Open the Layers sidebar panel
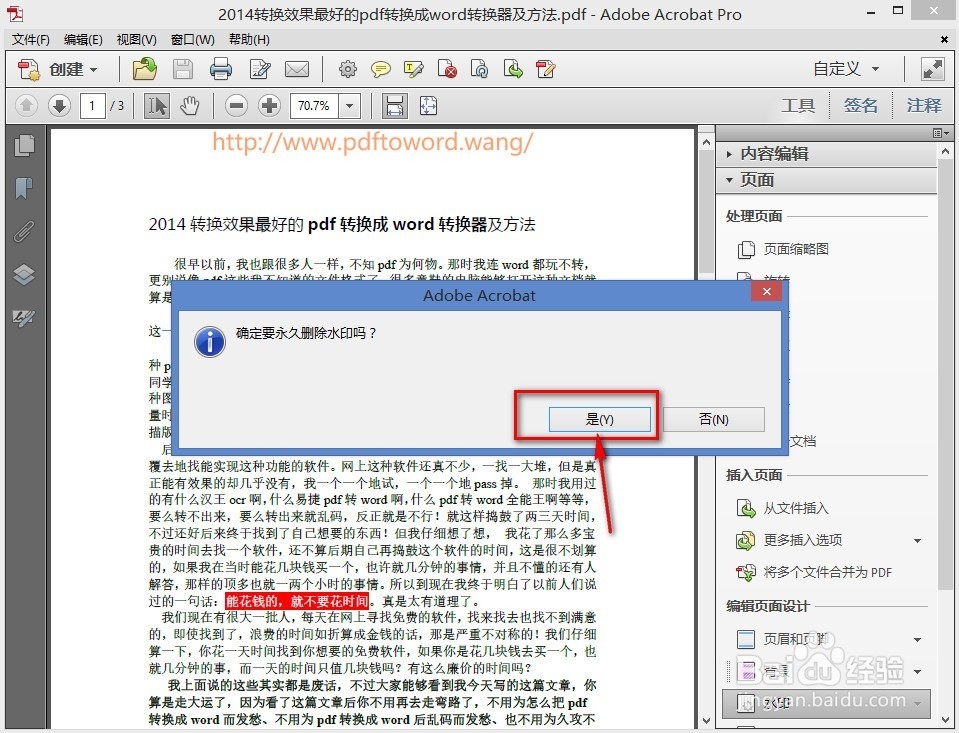 (x=24, y=275)
